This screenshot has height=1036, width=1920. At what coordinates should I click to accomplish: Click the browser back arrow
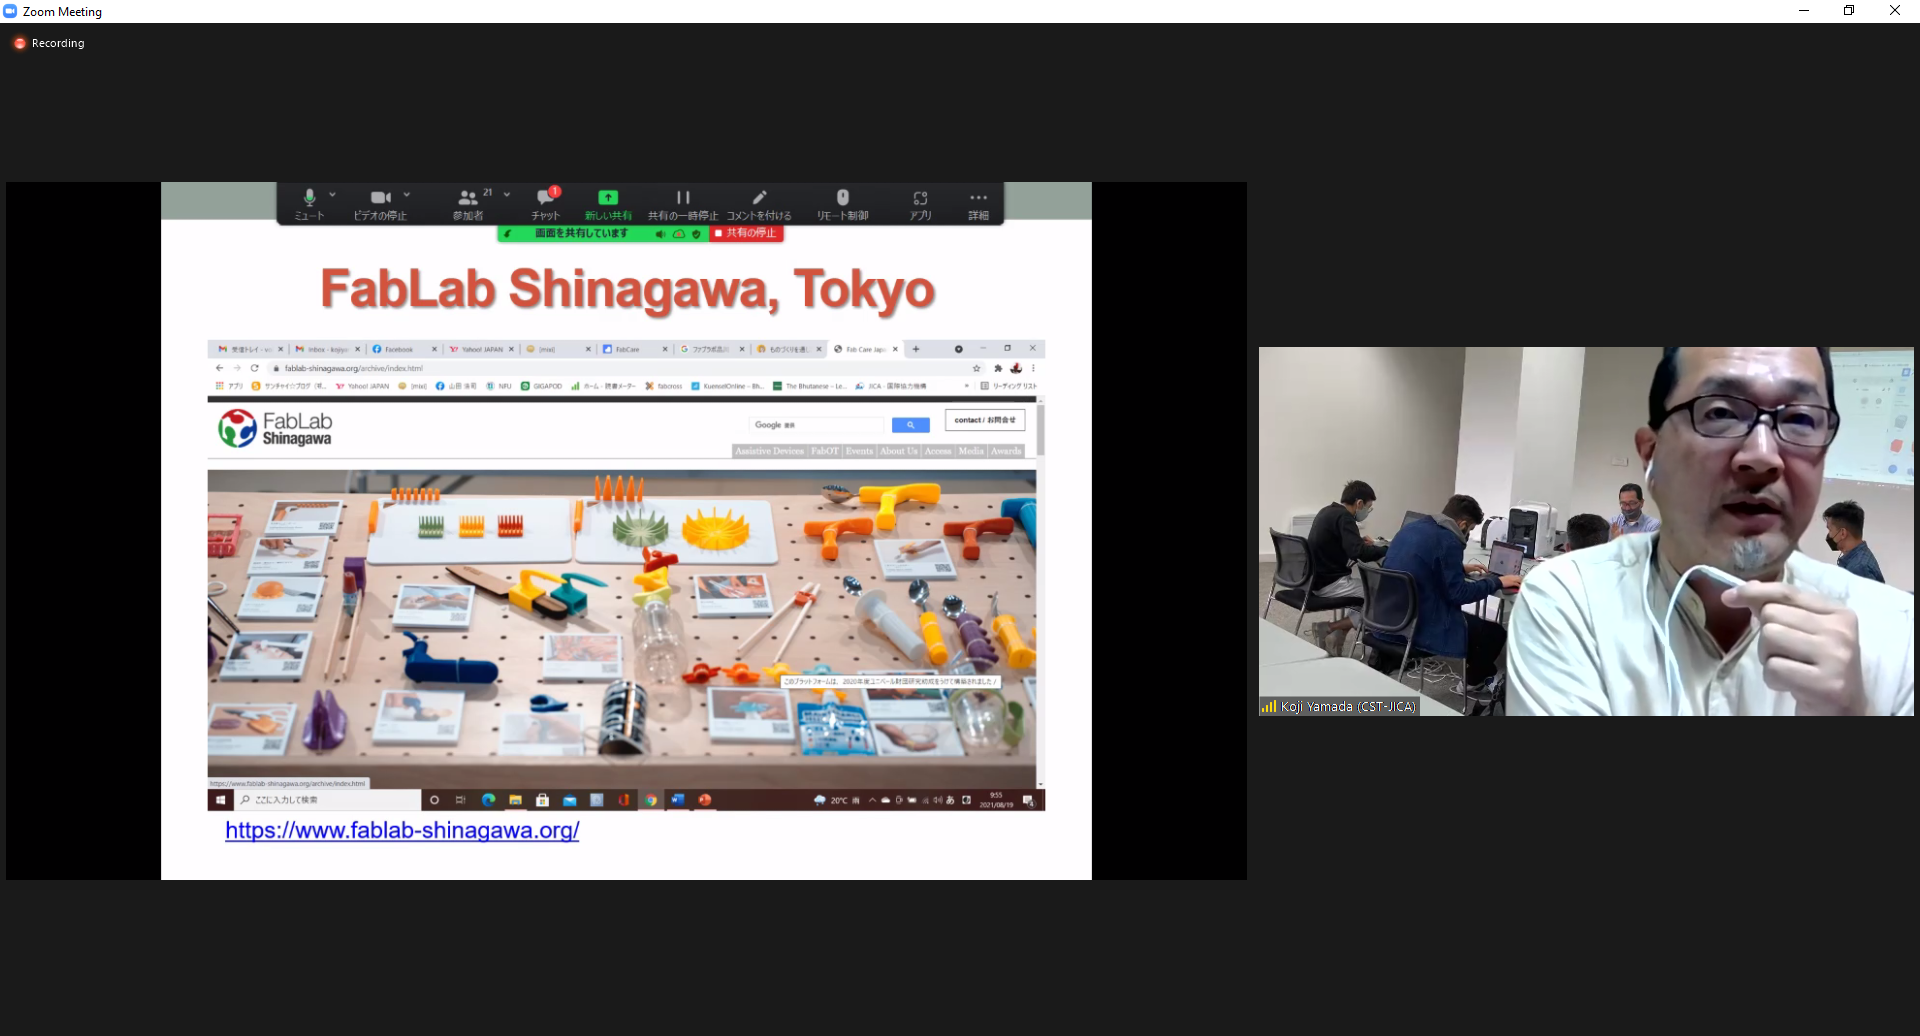tap(219, 368)
